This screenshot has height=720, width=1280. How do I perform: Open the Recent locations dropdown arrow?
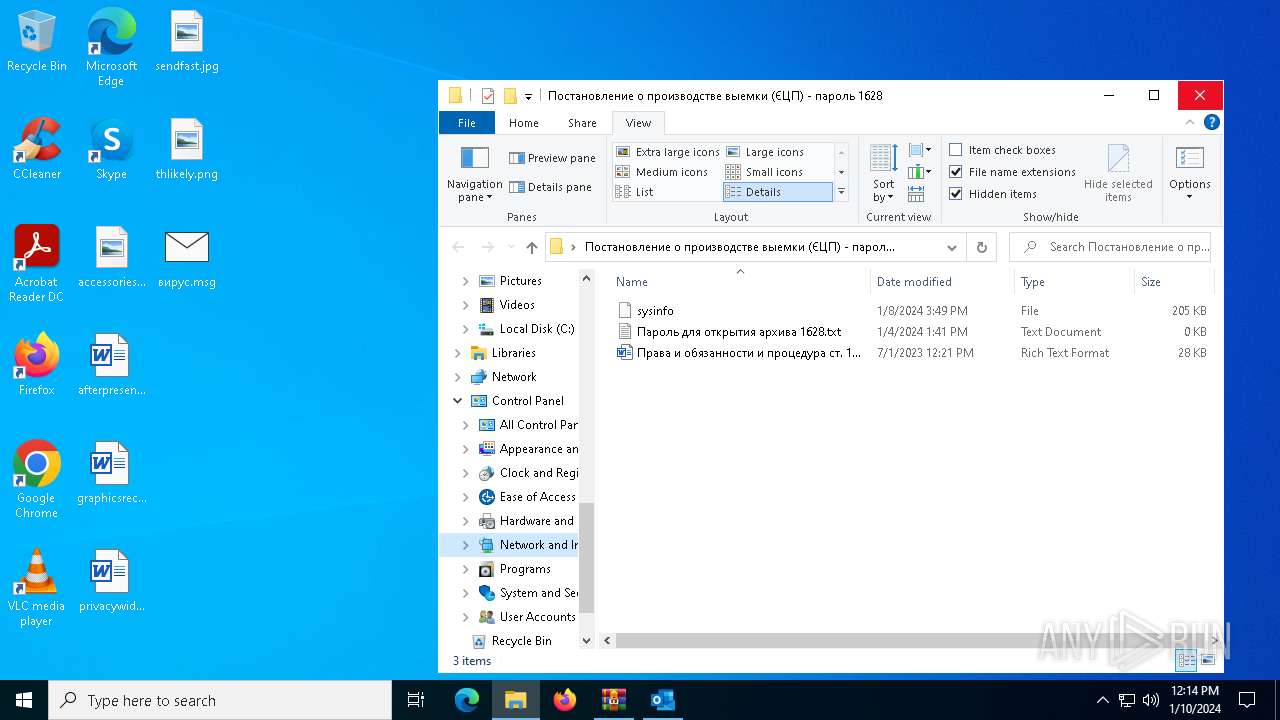[512, 247]
